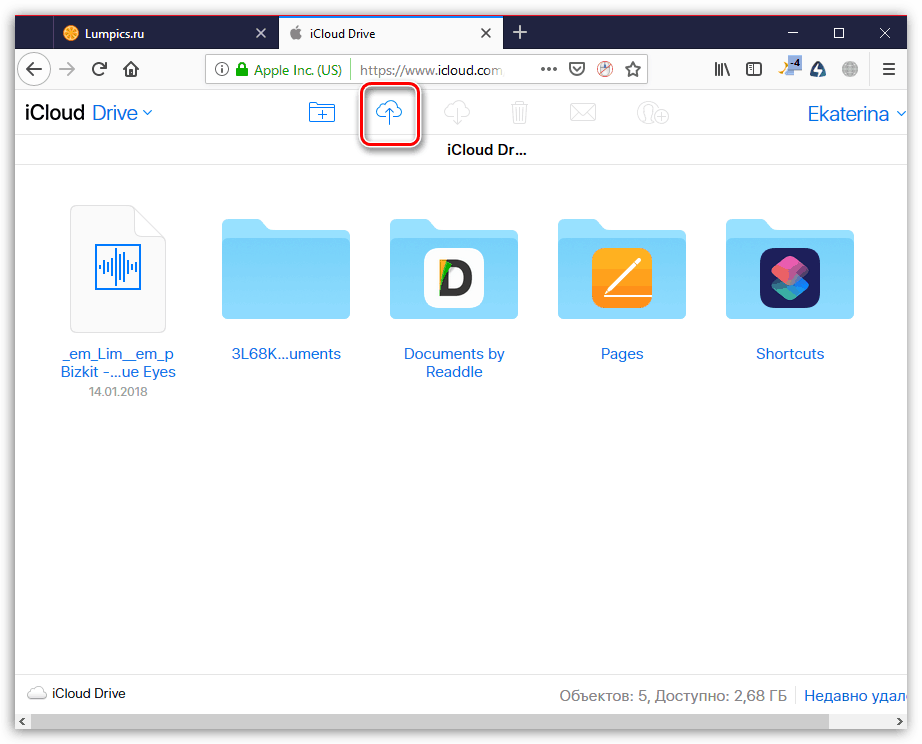Click the email envelope icon in the toolbar
922x744 pixels.
click(582, 112)
